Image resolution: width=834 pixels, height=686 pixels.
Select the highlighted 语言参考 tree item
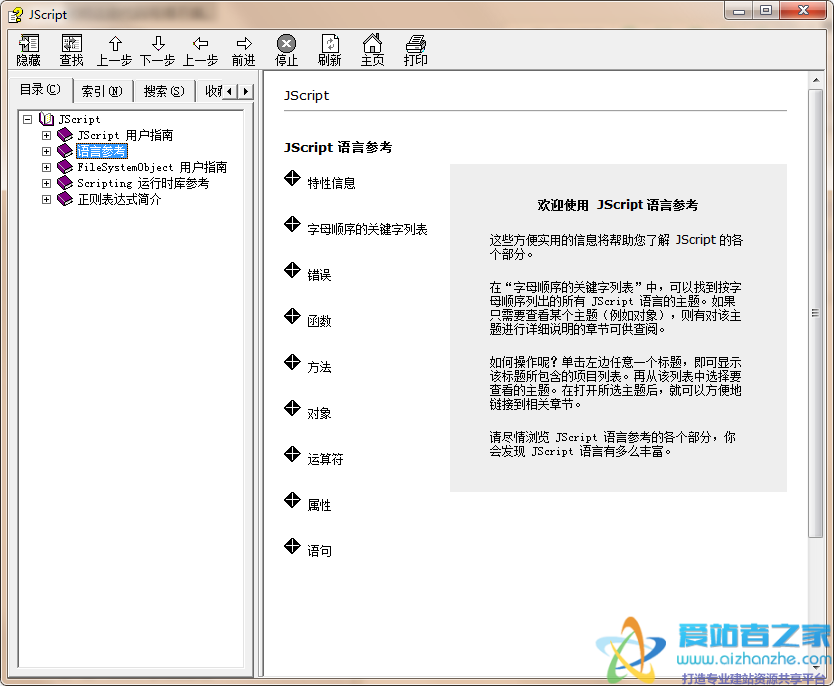coord(102,152)
